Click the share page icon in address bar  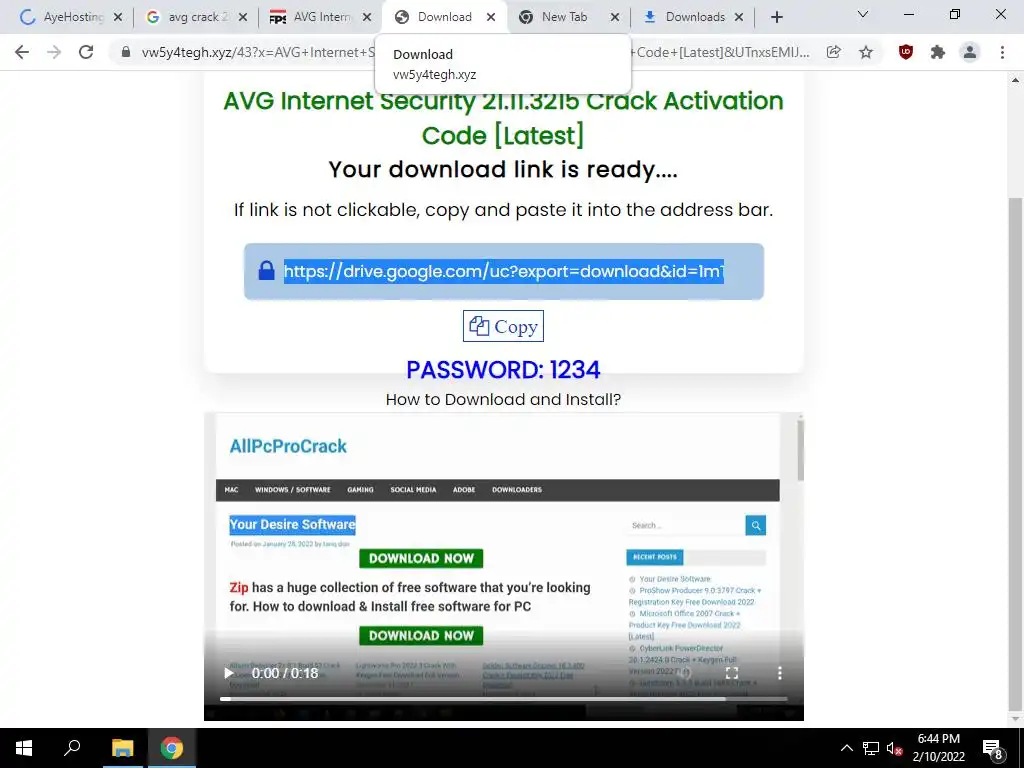pos(833,52)
